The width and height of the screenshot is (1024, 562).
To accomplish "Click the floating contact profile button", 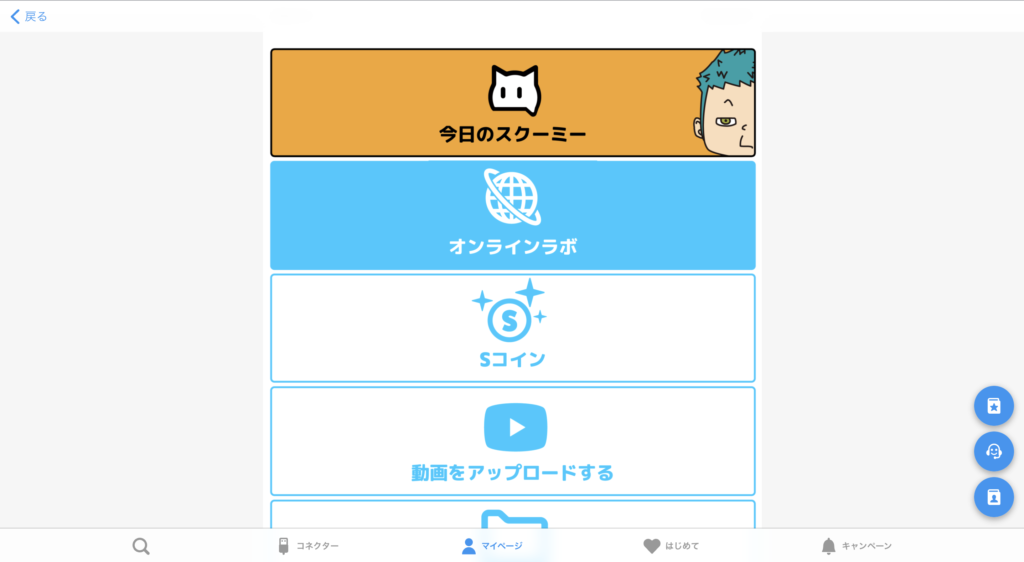I will click(994, 497).
